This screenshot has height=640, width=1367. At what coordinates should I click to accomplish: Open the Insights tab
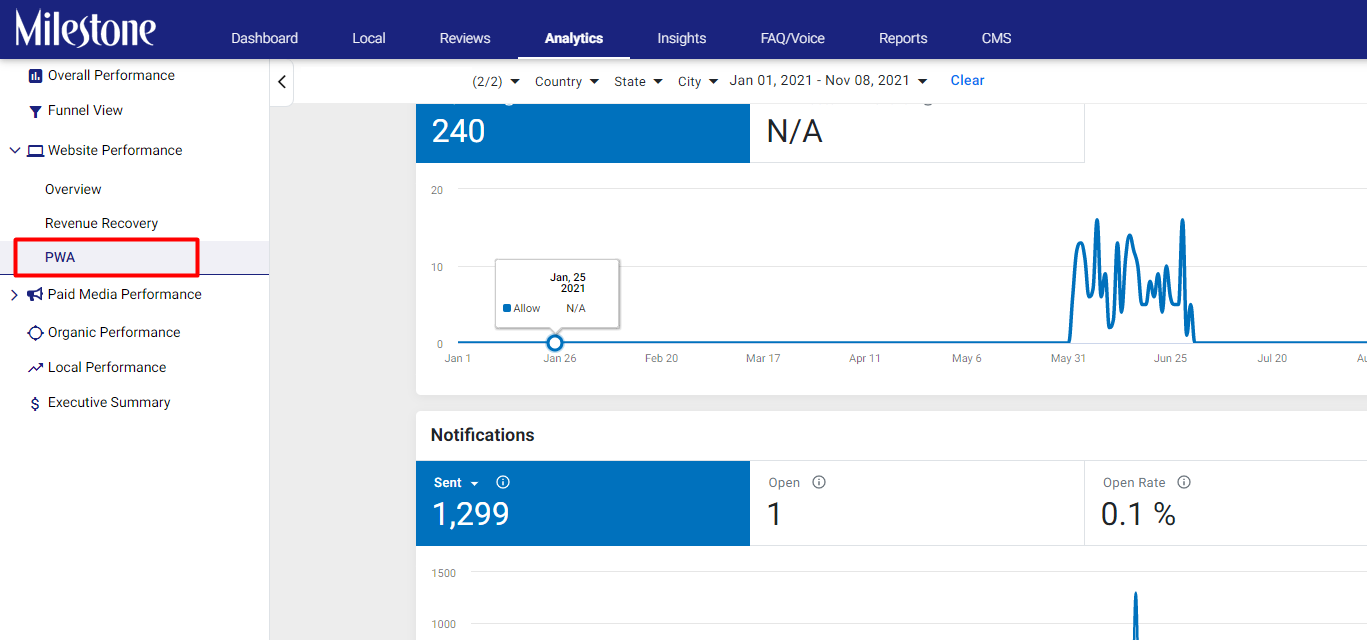pyautogui.click(x=682, y=38)
